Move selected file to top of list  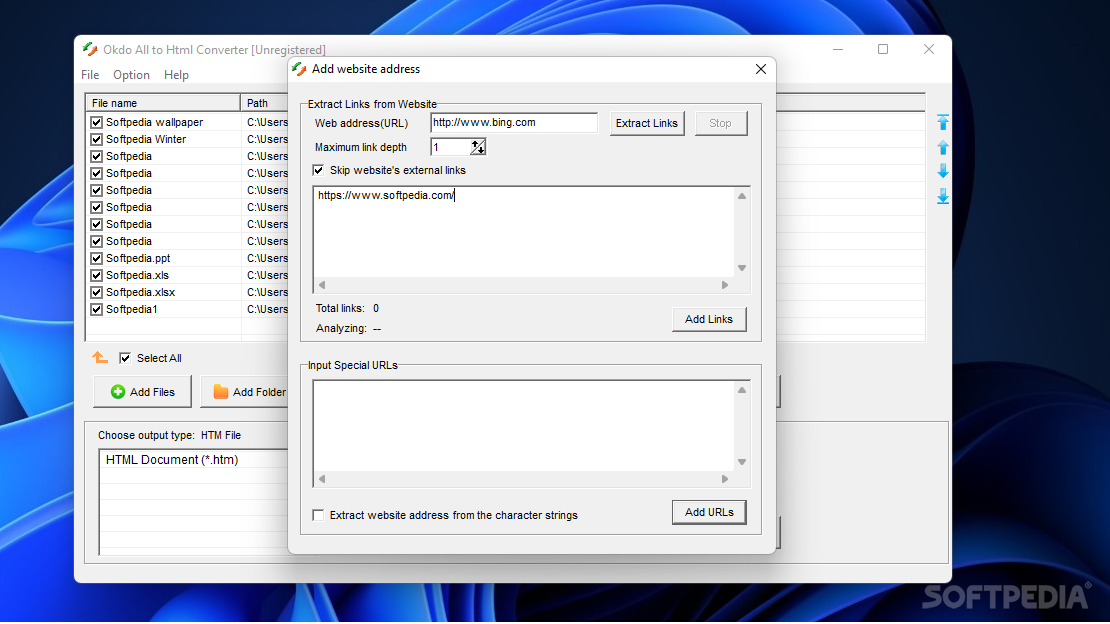943,122
